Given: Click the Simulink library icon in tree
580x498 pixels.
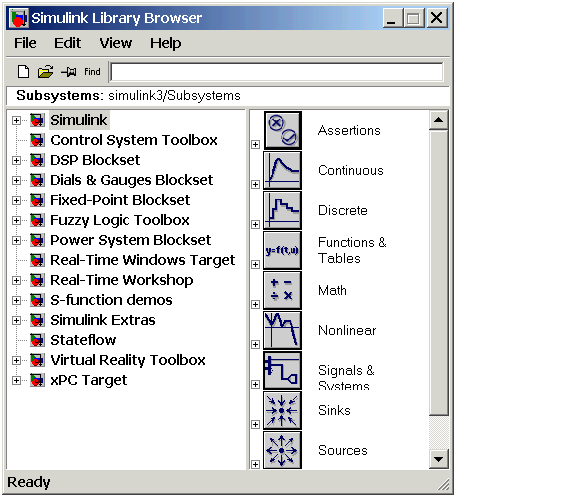Looking at the screenshot, I should click(x=38, y=120).
